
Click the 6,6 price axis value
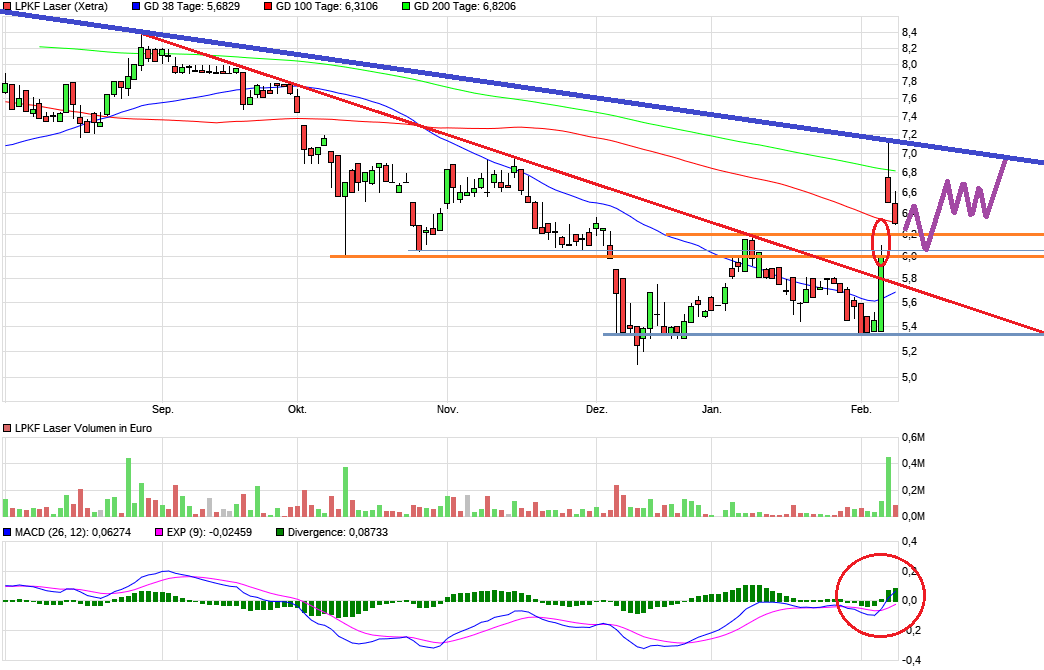tap(910, 192)
